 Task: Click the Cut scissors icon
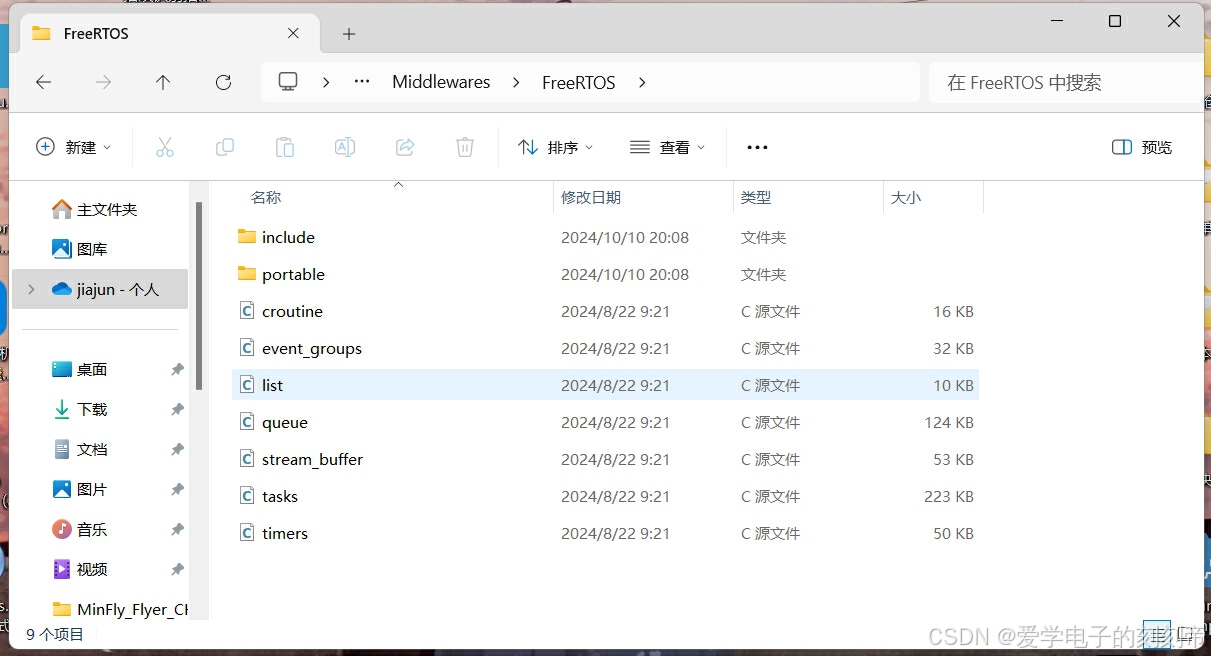coord(165,147)
